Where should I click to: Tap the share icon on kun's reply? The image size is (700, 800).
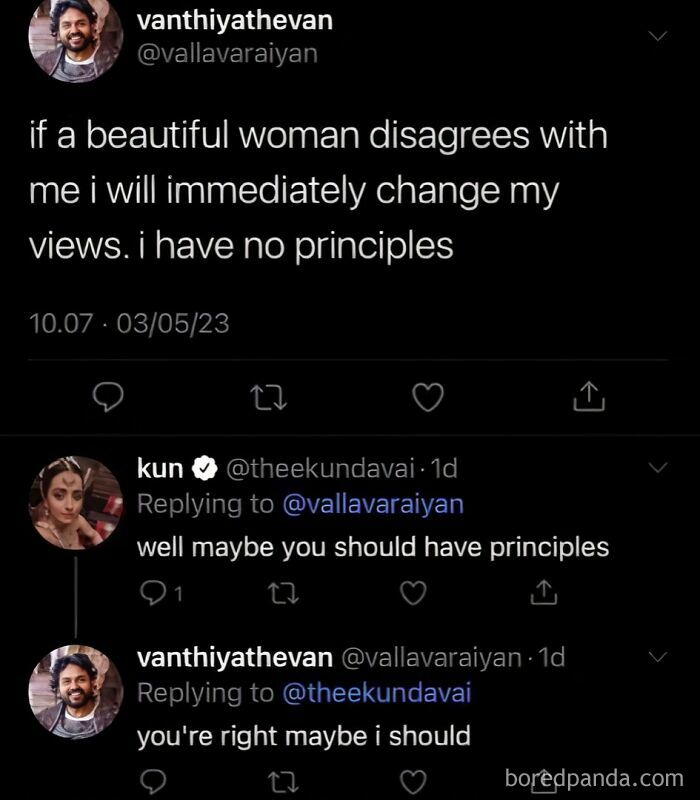543,593
